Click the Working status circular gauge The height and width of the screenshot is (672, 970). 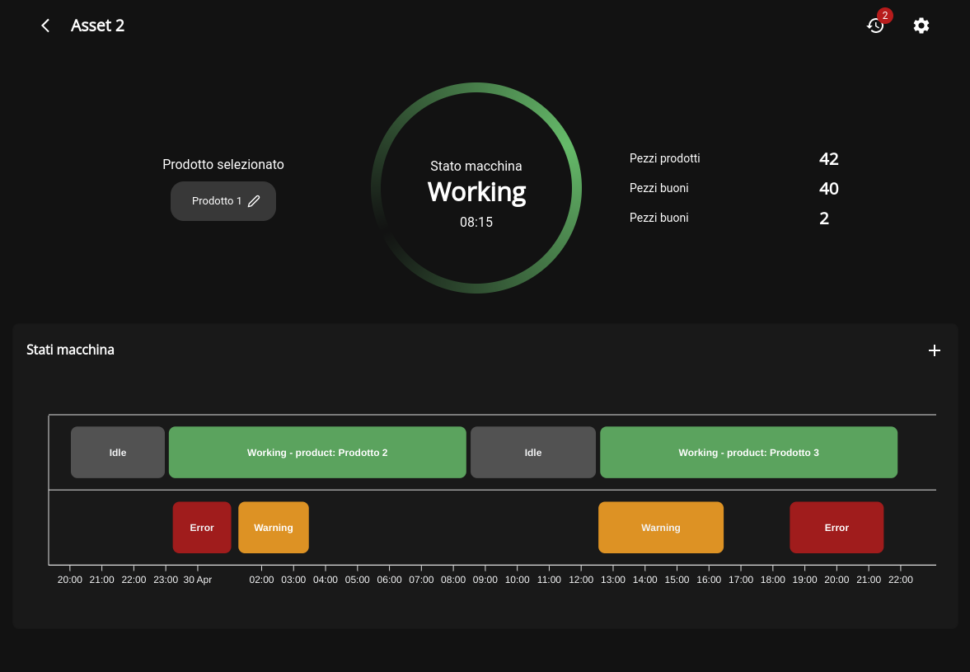tap(476, 188)
